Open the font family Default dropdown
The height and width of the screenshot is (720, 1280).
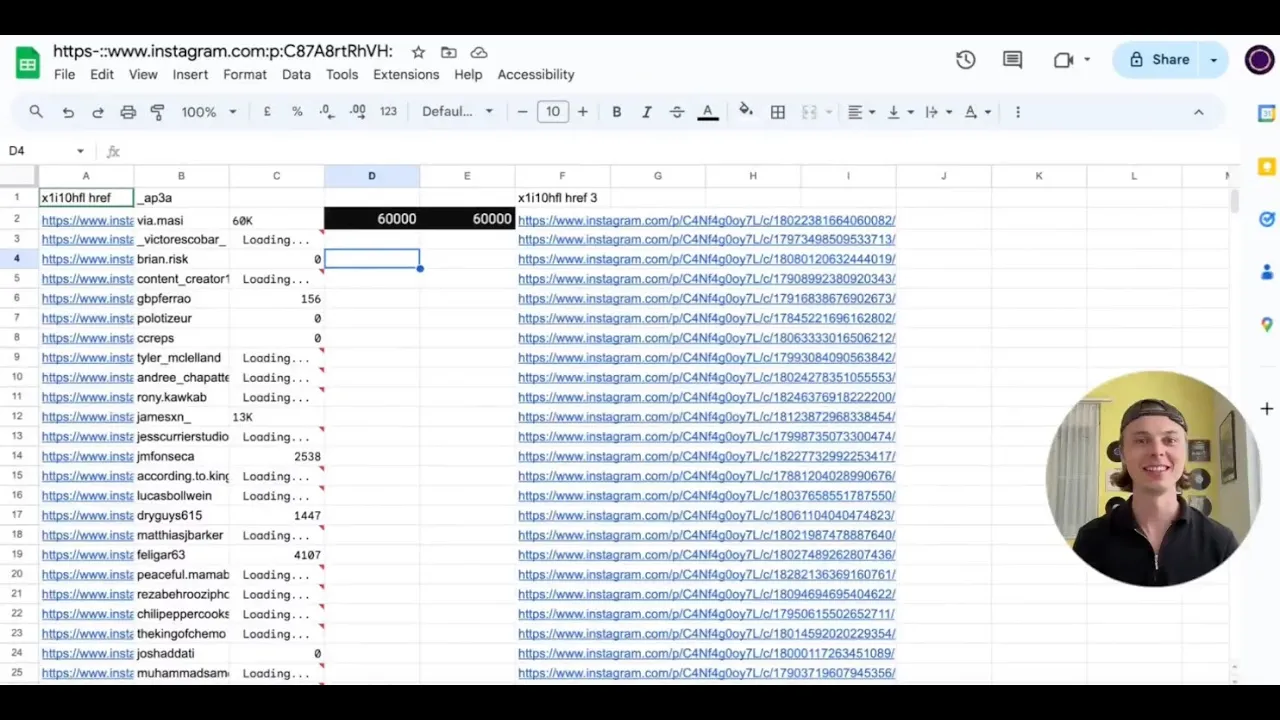point(457,112)
